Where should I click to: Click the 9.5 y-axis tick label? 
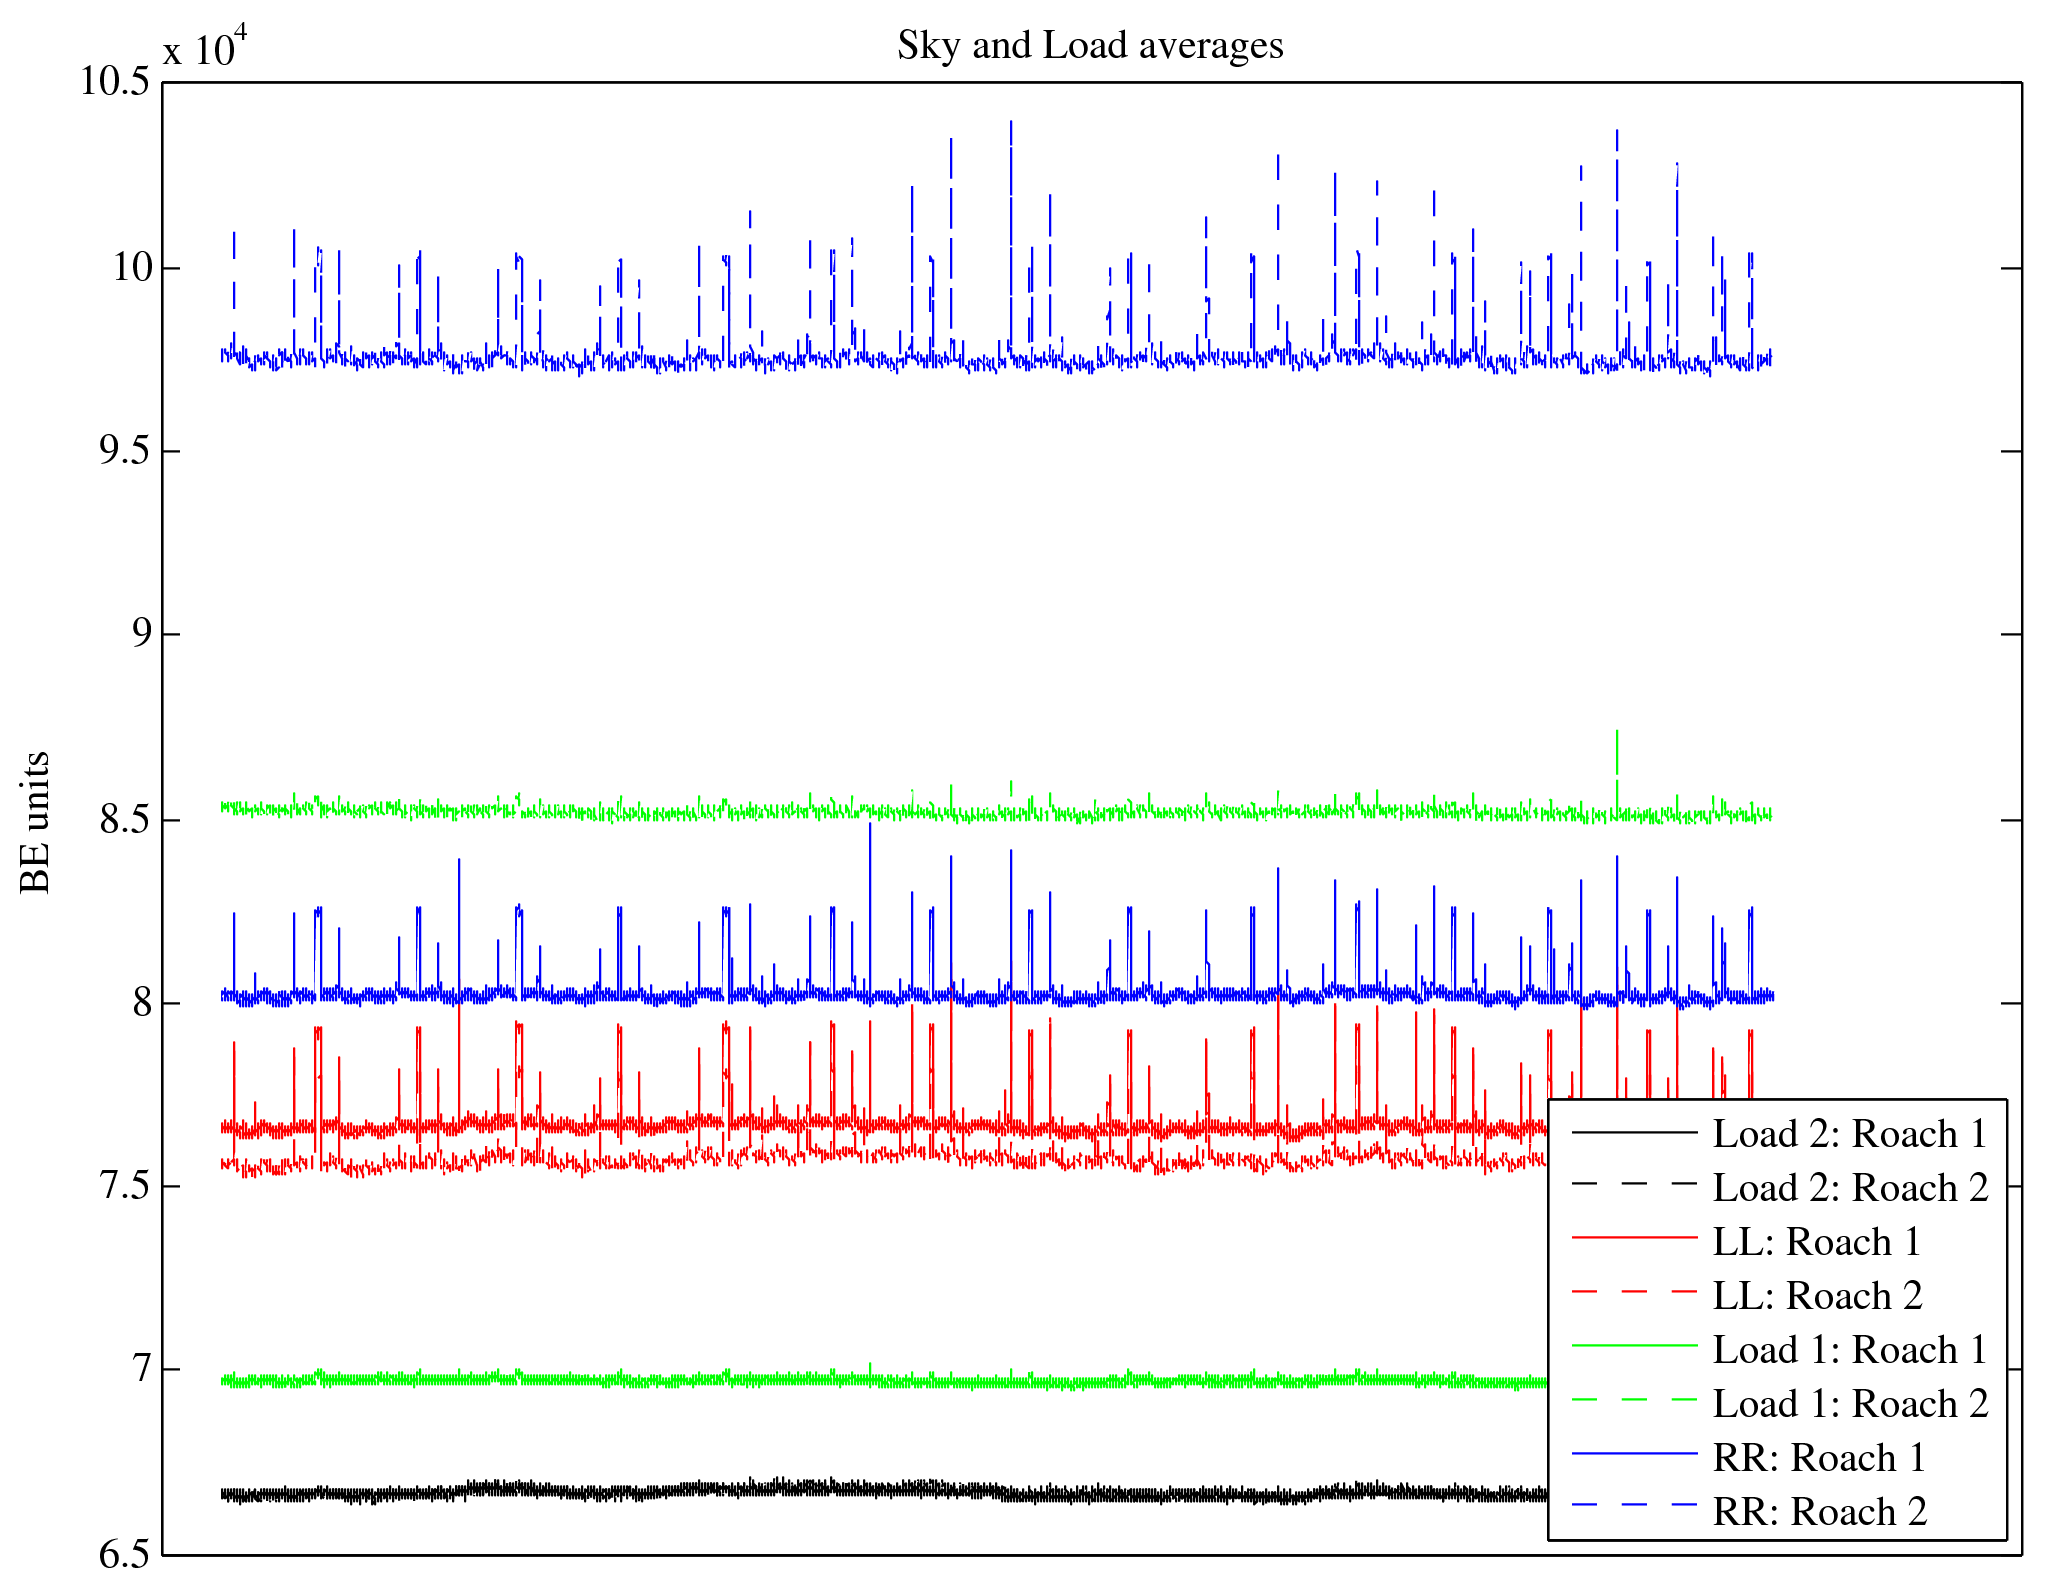124,451
